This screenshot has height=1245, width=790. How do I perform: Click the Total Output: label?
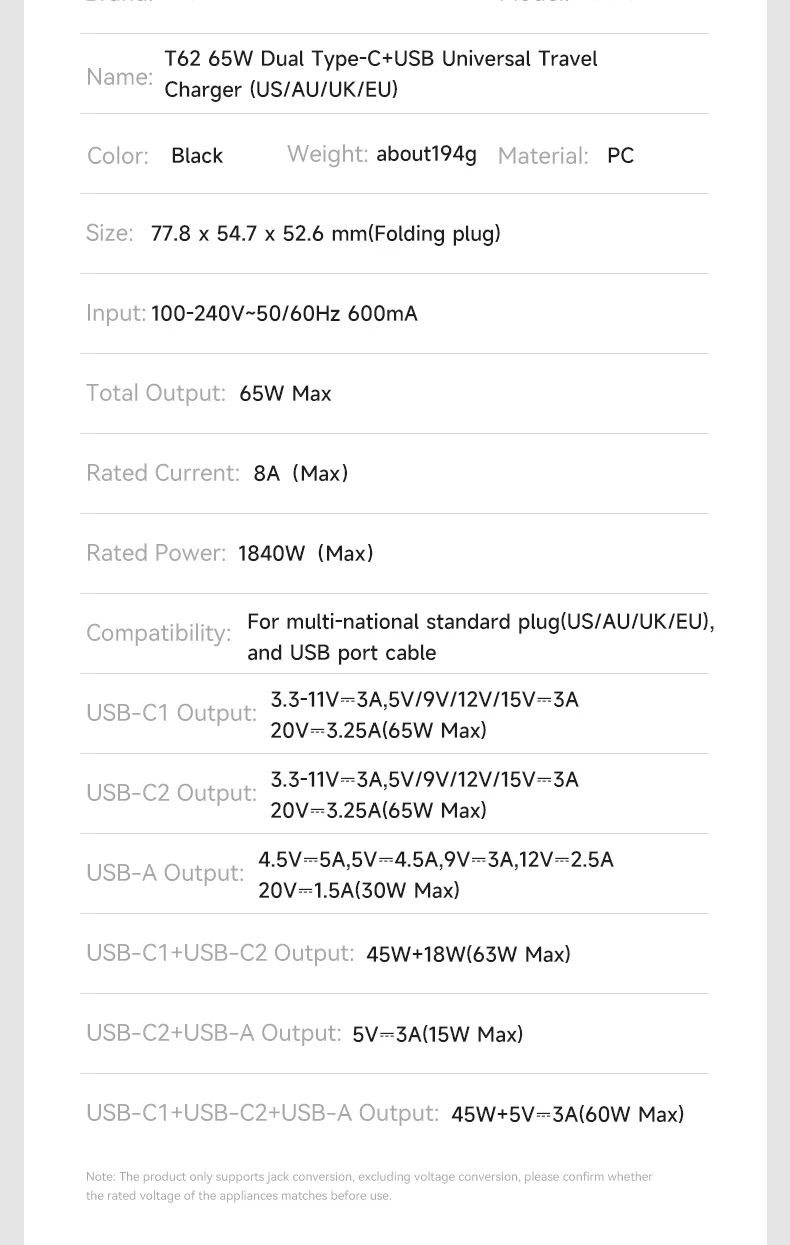click(156, 393)
